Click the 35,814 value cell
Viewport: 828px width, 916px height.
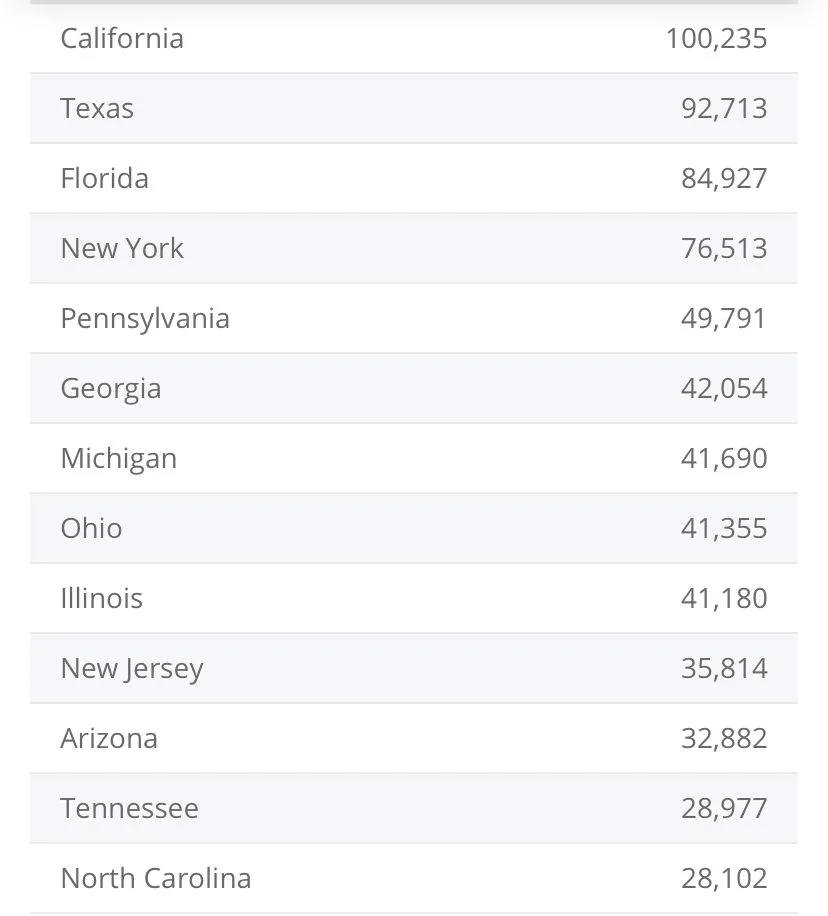(x=724, y=669)
